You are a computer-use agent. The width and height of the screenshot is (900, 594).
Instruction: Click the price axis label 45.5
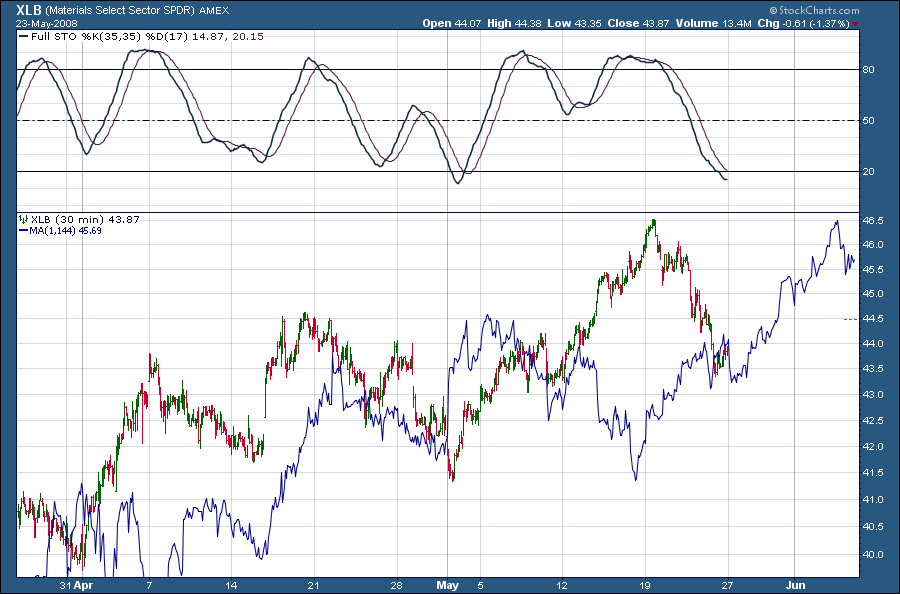point(872,269)
